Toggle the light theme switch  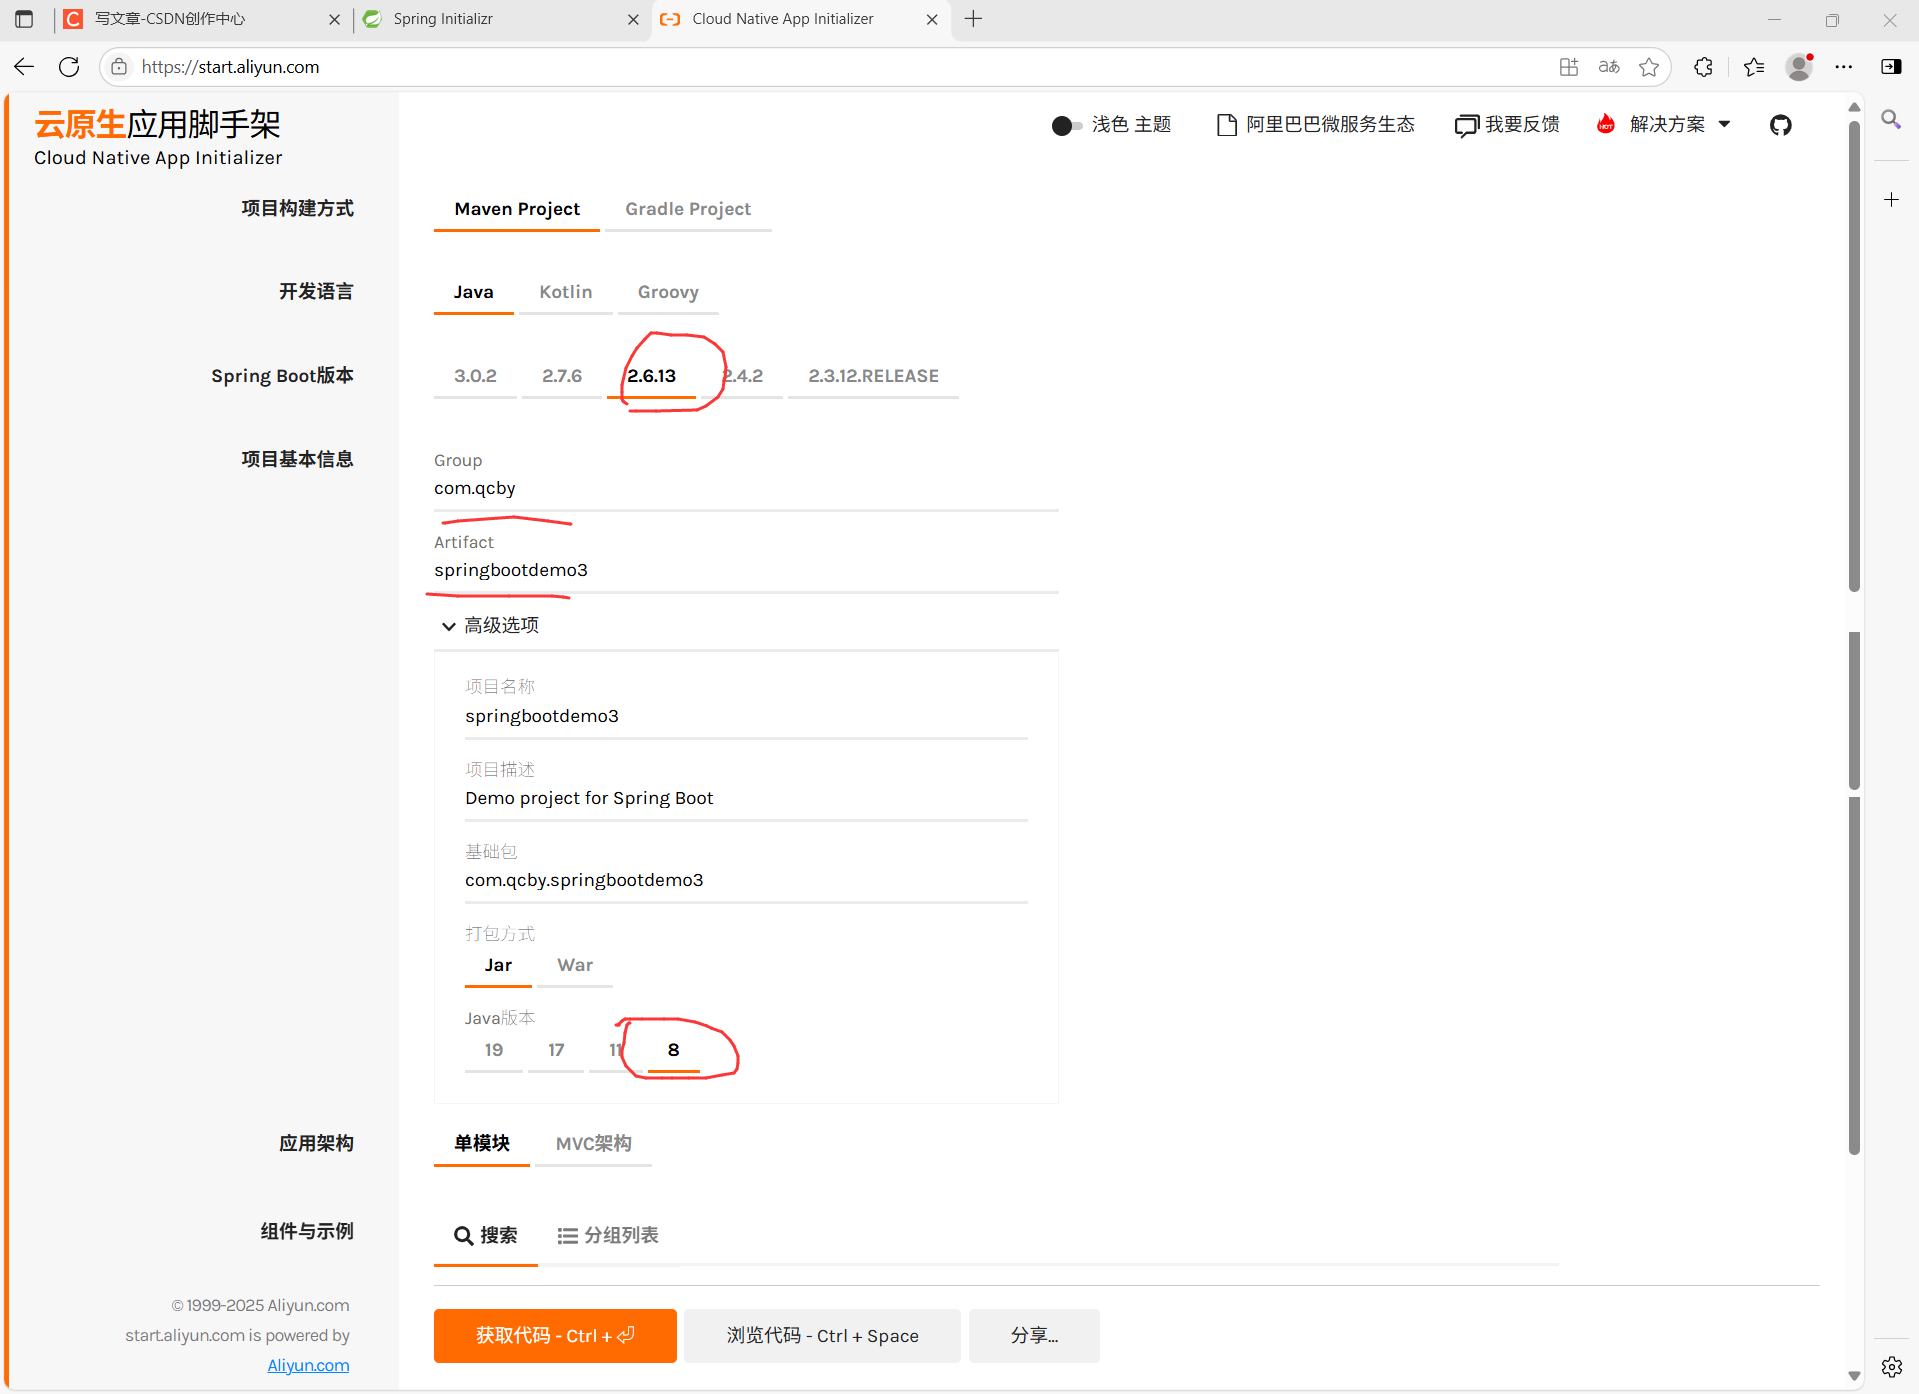coord(1066,125)
